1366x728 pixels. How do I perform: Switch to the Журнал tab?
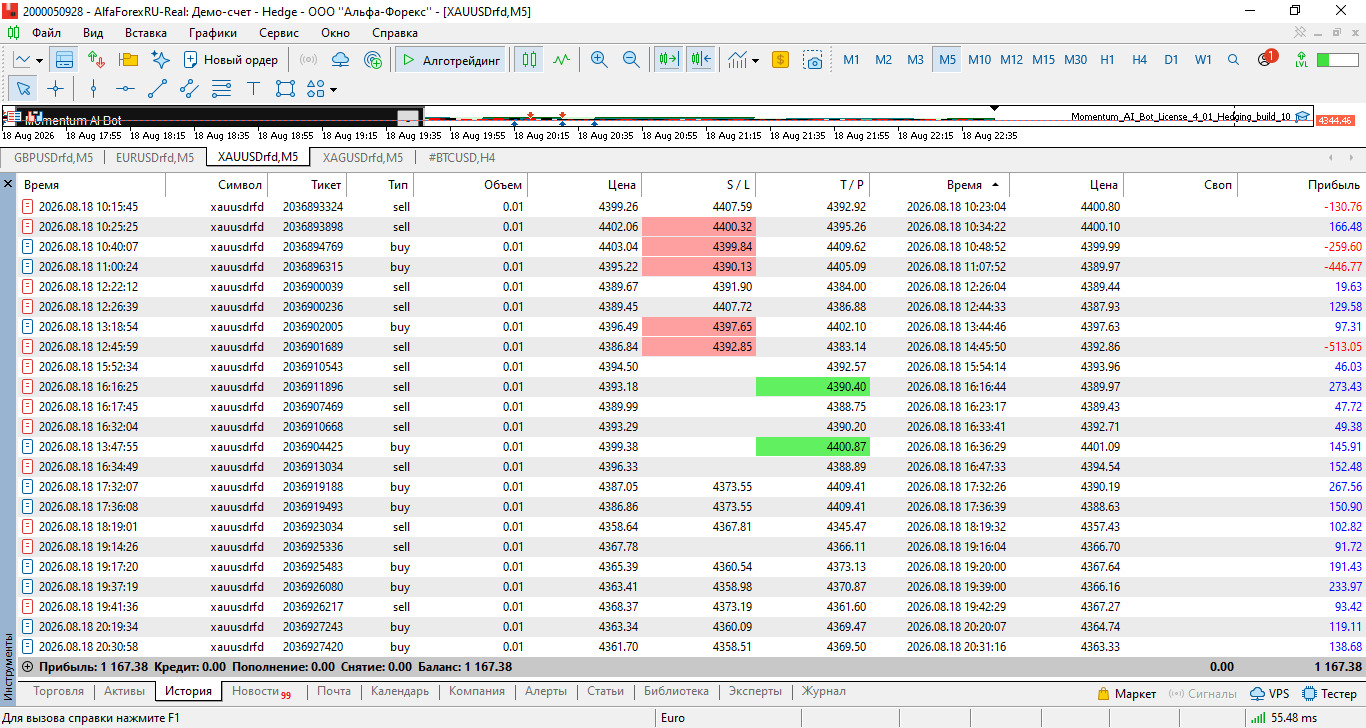(823, 691)
